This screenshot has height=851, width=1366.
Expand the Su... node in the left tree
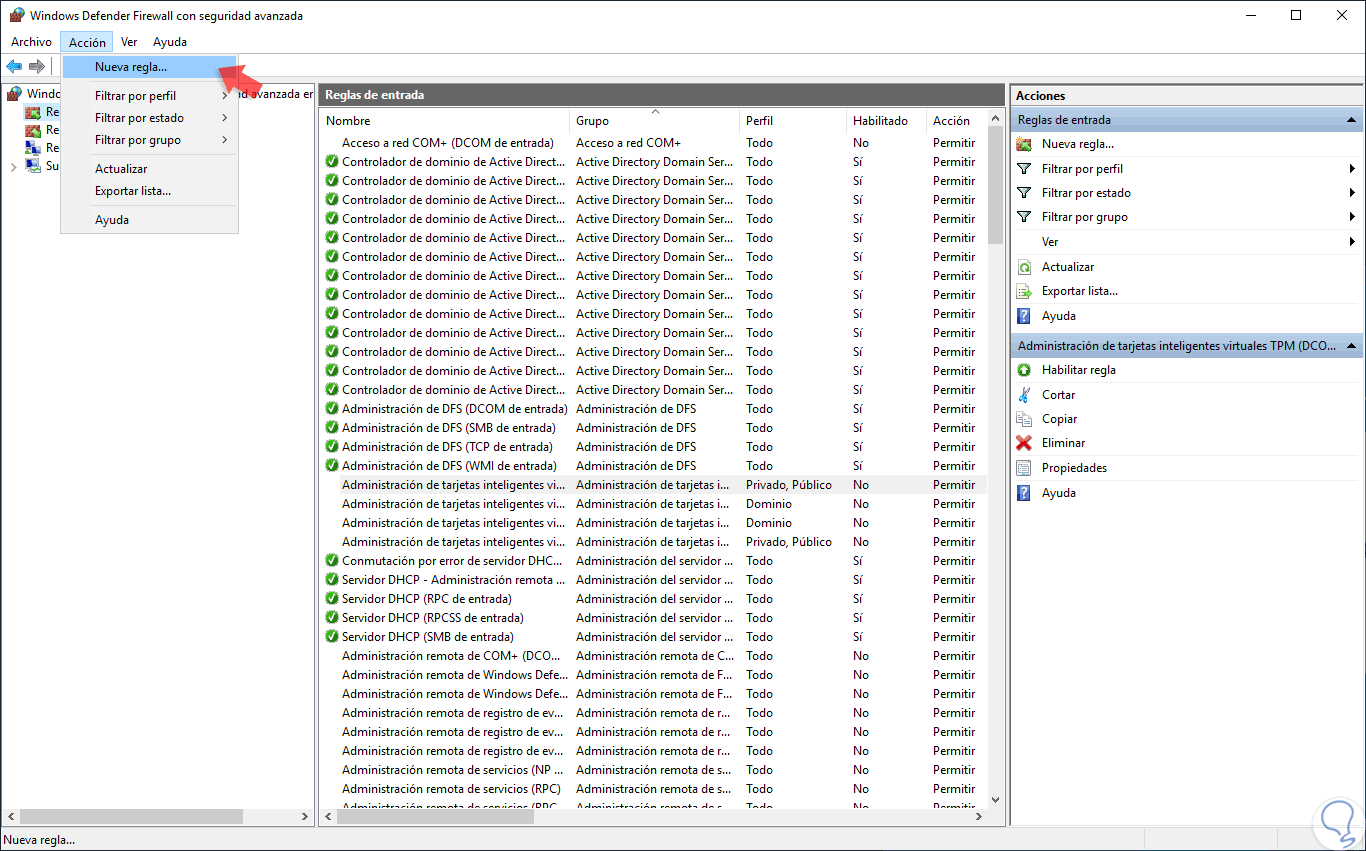click(x=13, y=166)
